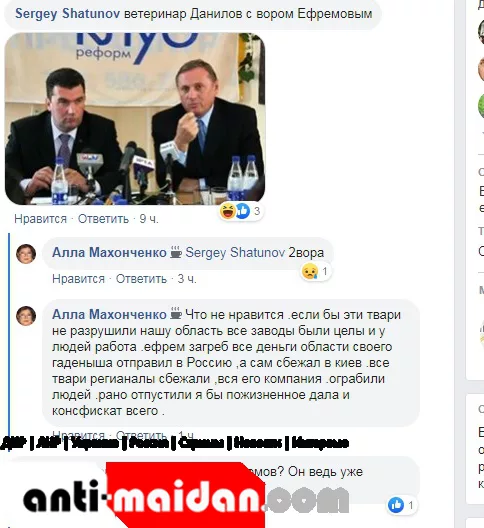Reply to the 3 ч. comment

[141, 279]
